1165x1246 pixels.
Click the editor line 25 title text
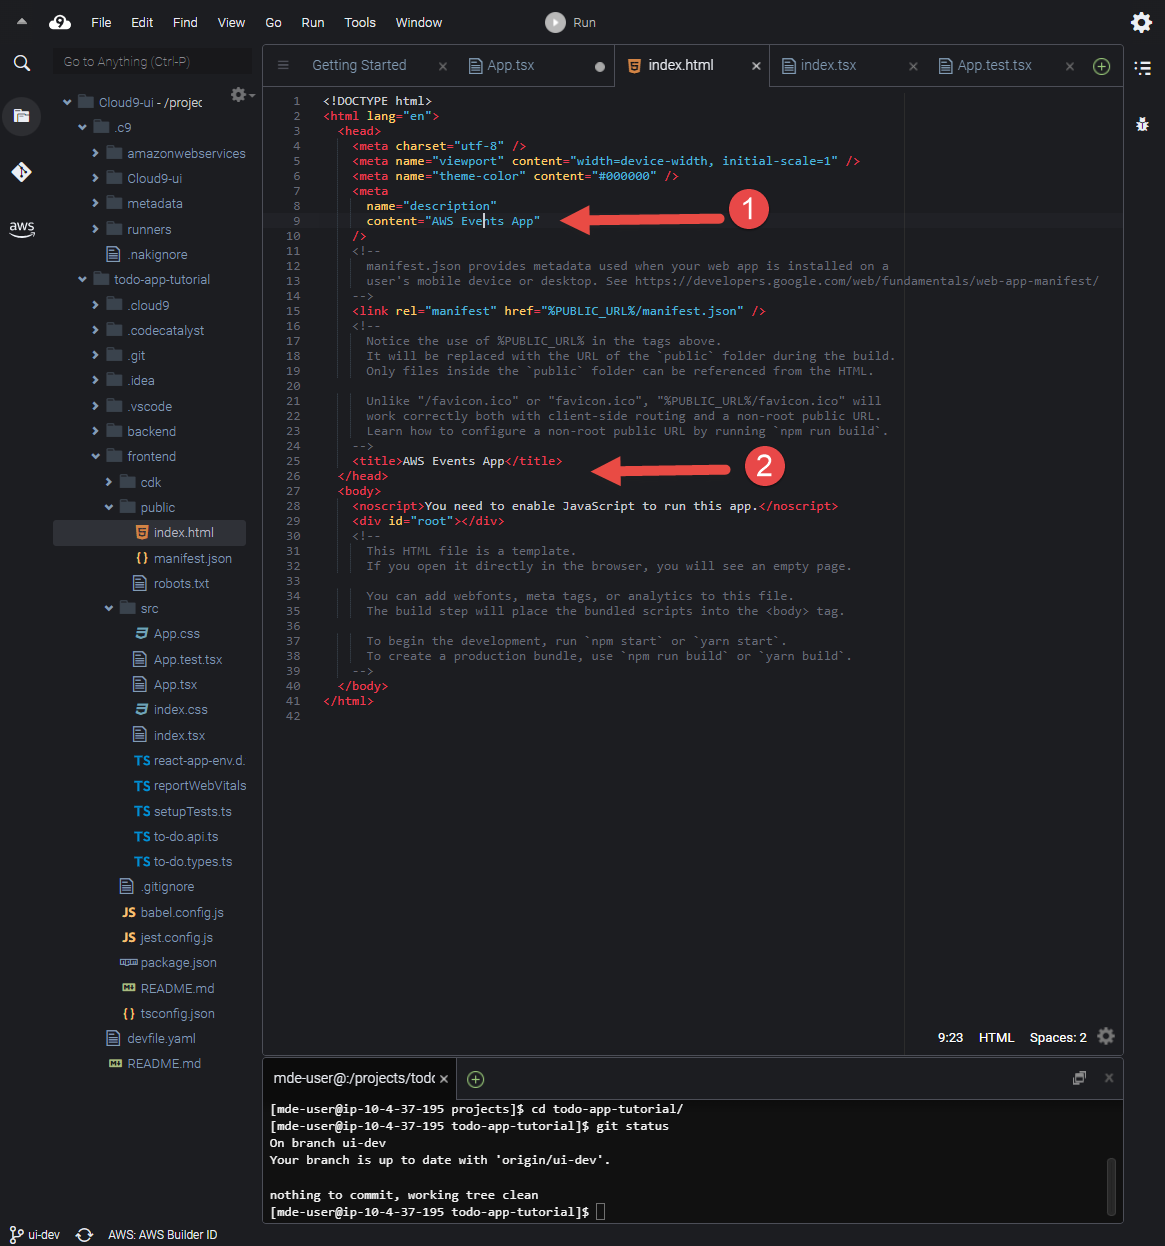(x=453, y=461)
